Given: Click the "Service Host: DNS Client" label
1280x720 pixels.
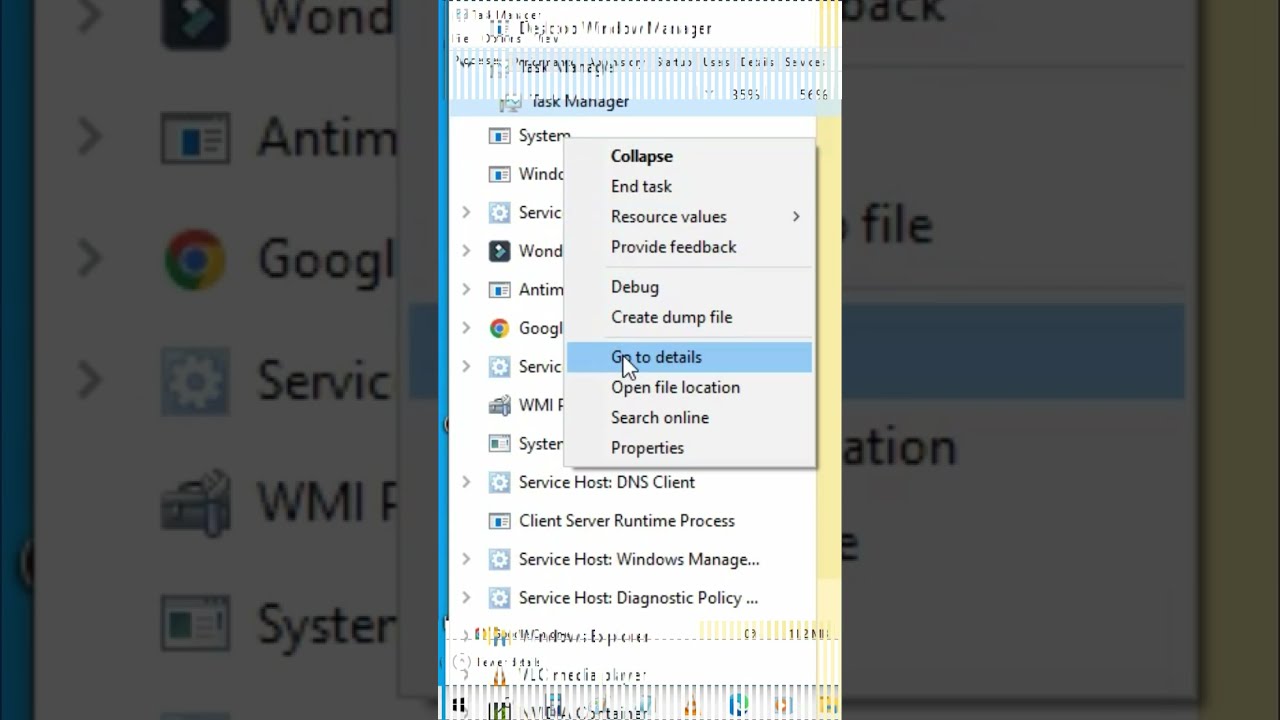Looking at the screenshot, I should pos(607,482).
